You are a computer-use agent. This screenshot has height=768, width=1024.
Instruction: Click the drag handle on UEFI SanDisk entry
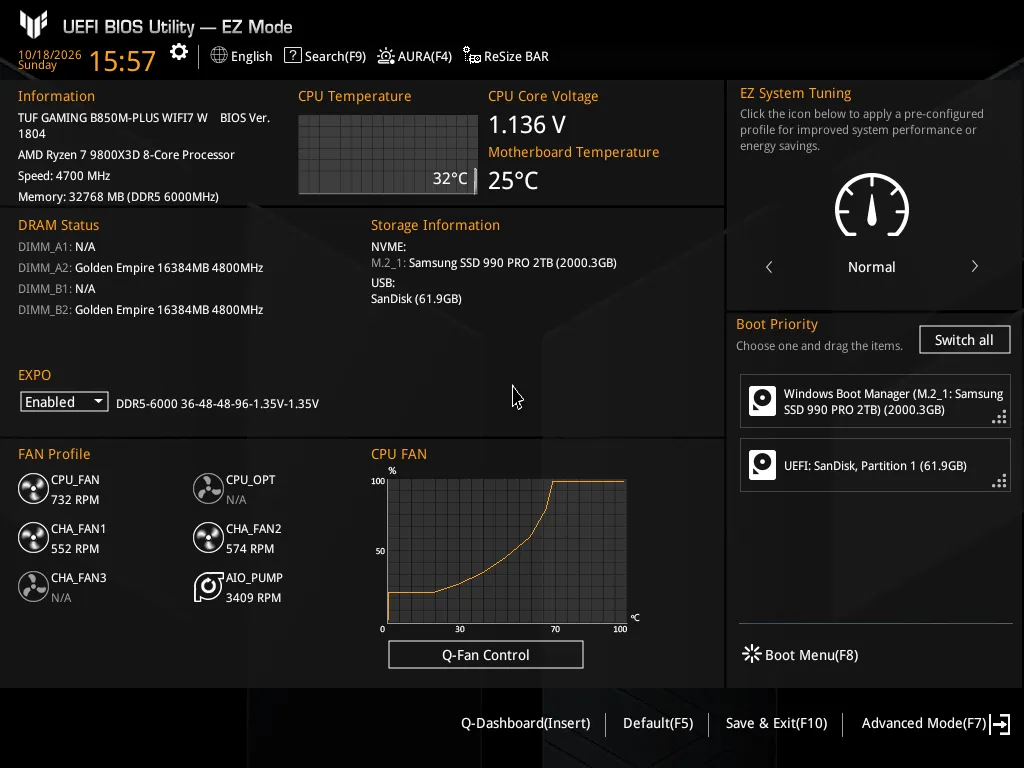pos(999,481)
